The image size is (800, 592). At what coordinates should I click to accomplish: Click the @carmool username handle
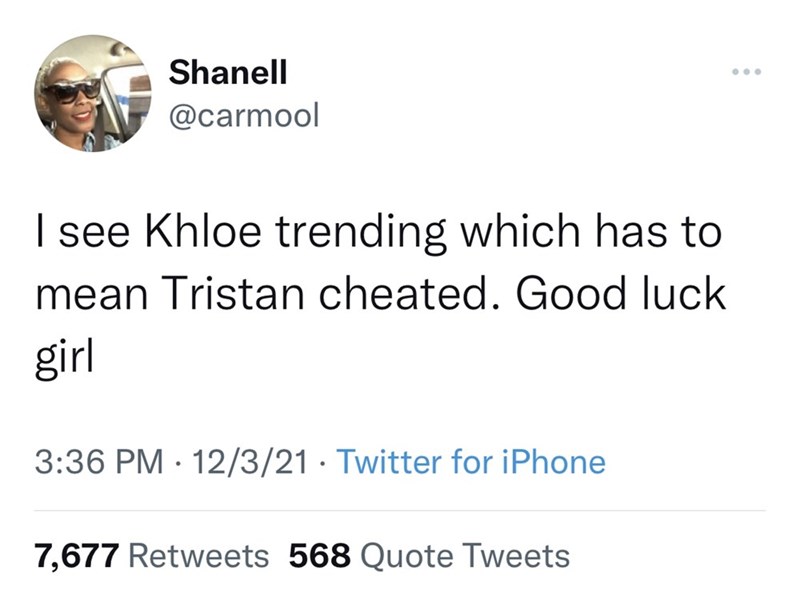click(244, 116)
